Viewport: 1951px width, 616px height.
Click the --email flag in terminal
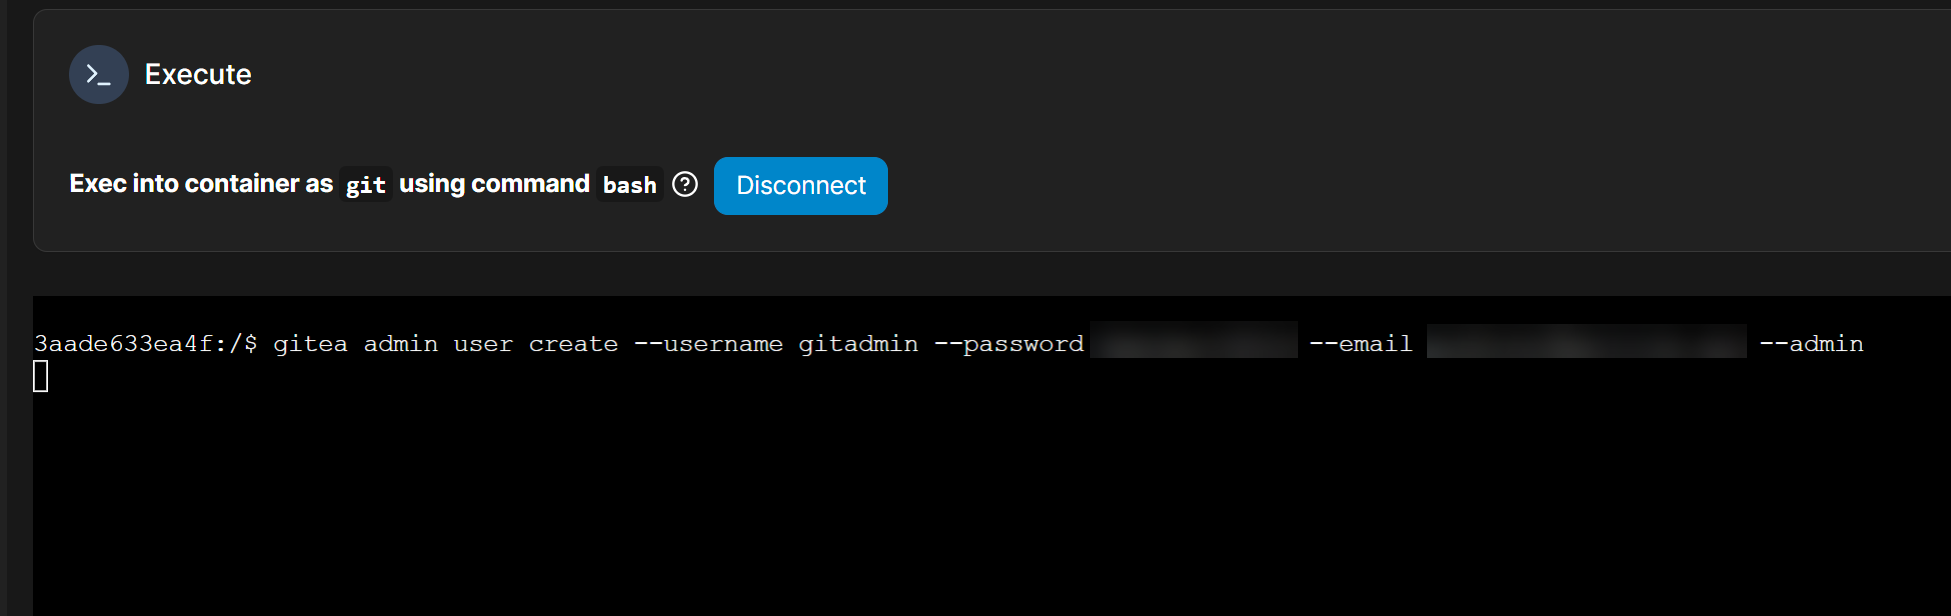[1360, 344]
